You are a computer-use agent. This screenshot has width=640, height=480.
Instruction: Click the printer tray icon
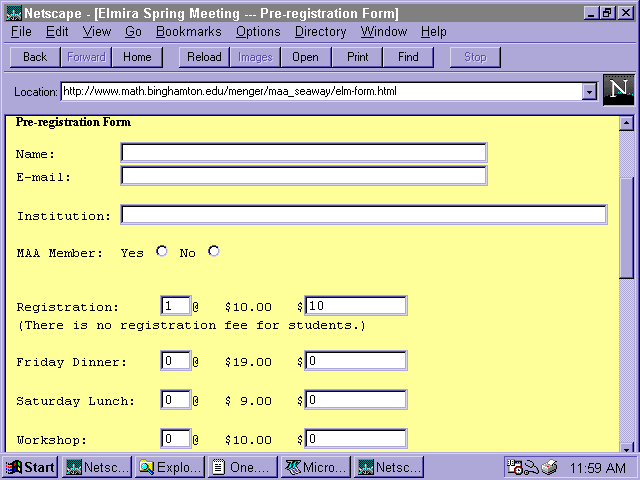coord(549,467)
